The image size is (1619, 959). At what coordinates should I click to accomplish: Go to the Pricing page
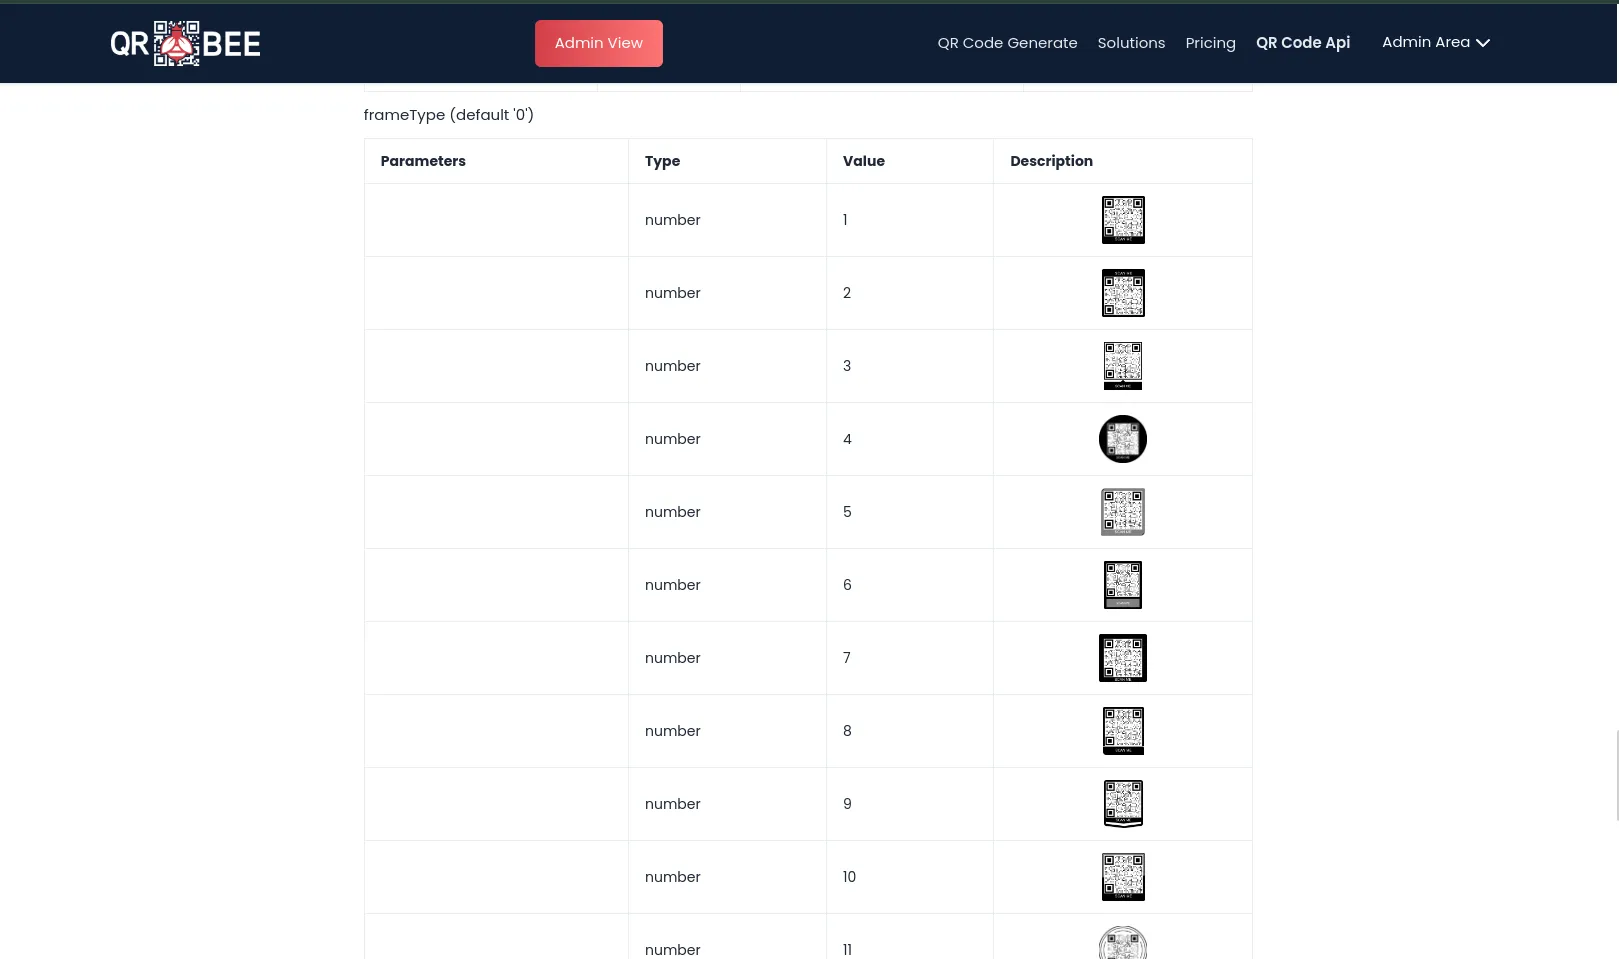tap(1210, 43)
